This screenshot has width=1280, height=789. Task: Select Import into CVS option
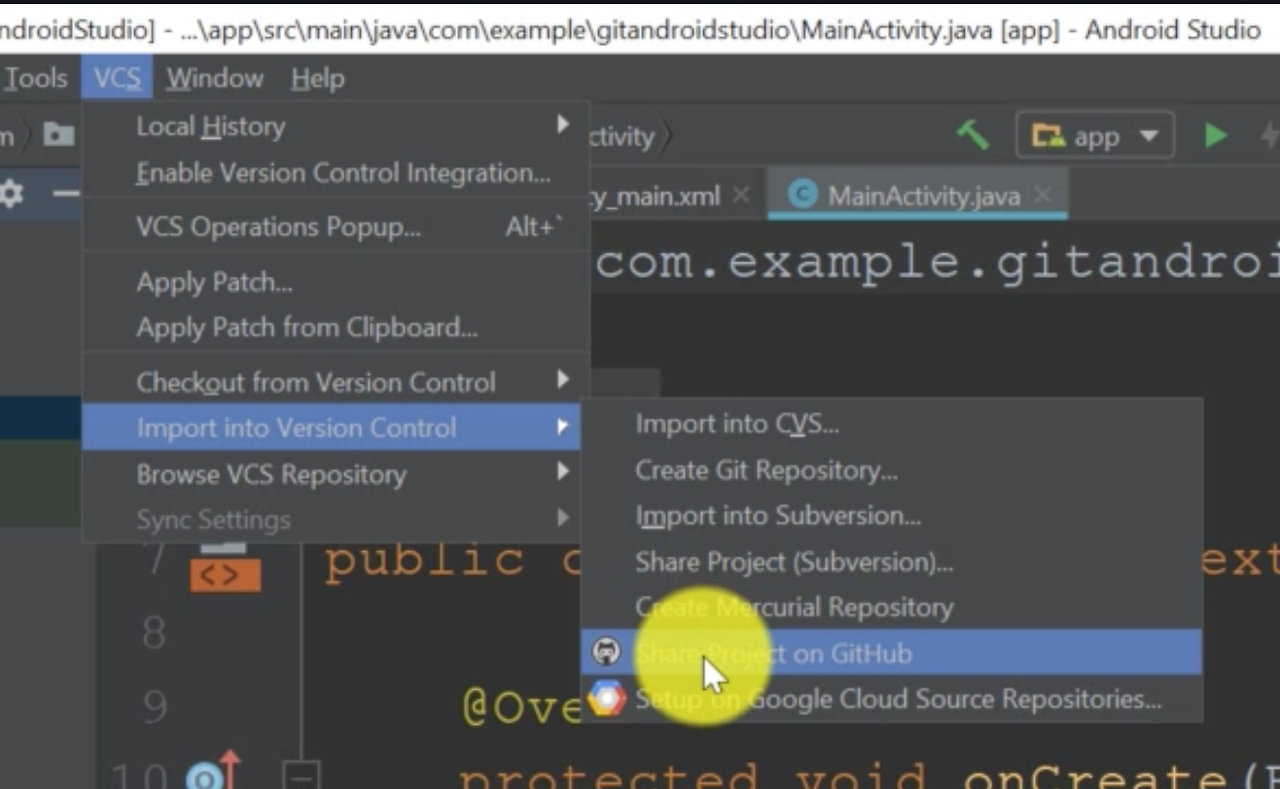tap(891, 424)
